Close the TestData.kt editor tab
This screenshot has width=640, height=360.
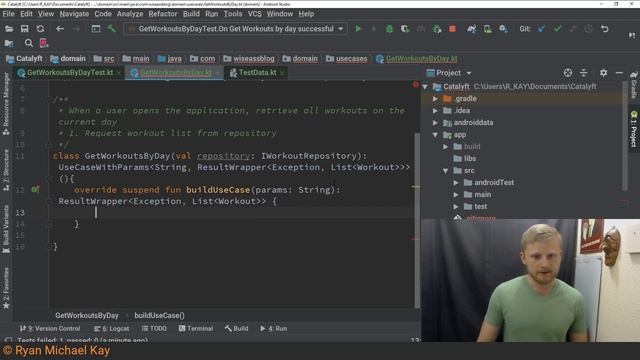[x=282, y=73]
